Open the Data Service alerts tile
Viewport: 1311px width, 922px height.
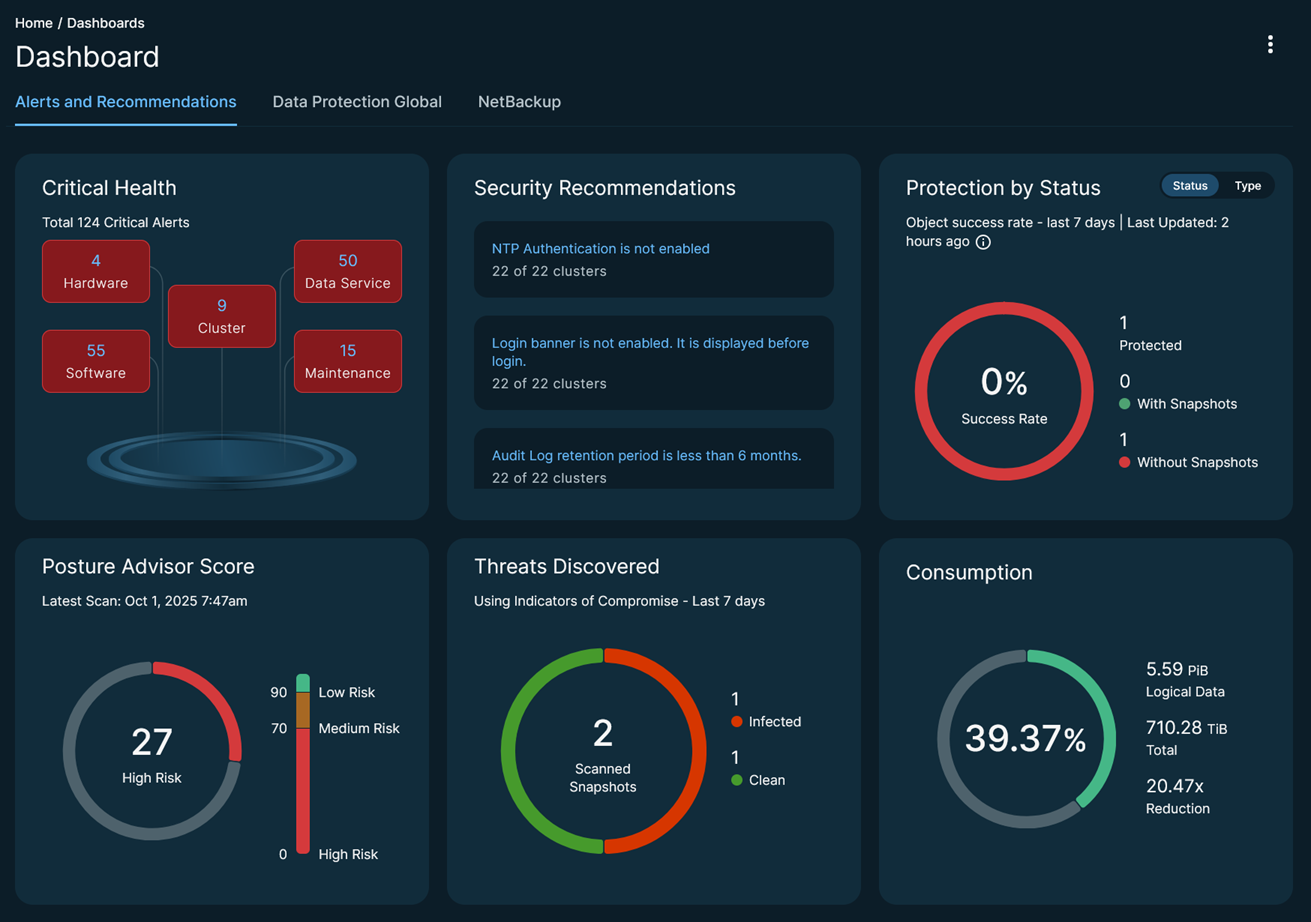(x=347, y=271)
